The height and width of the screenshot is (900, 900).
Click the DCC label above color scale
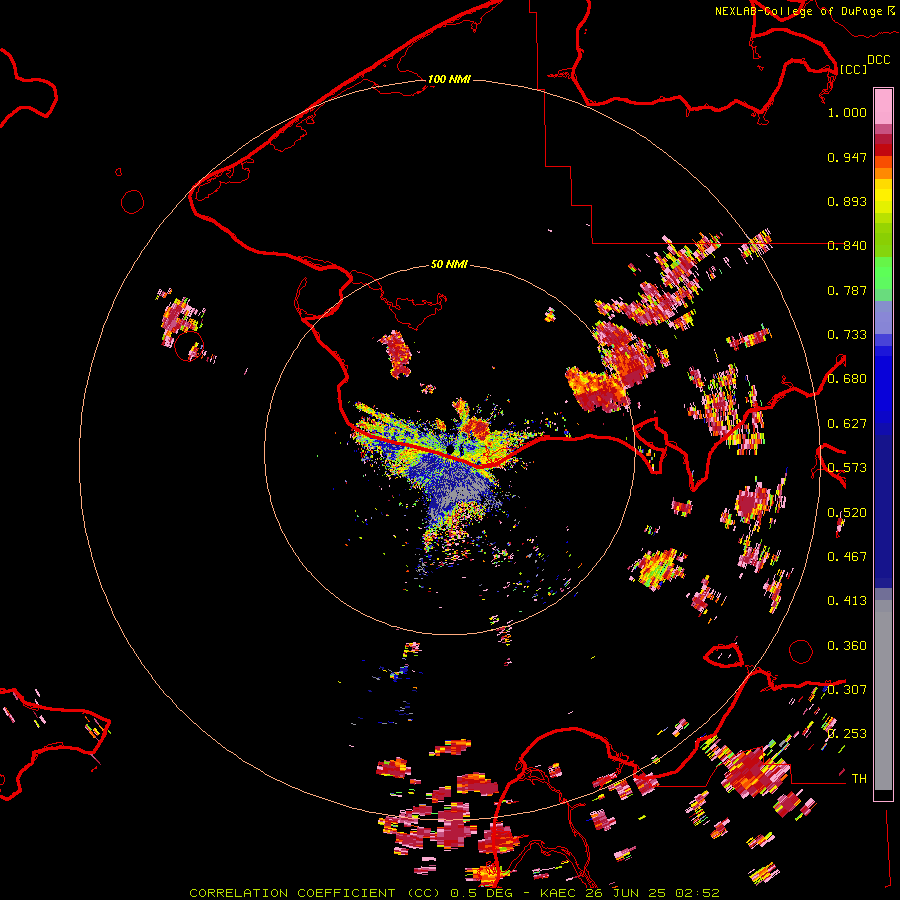(878, 60)
